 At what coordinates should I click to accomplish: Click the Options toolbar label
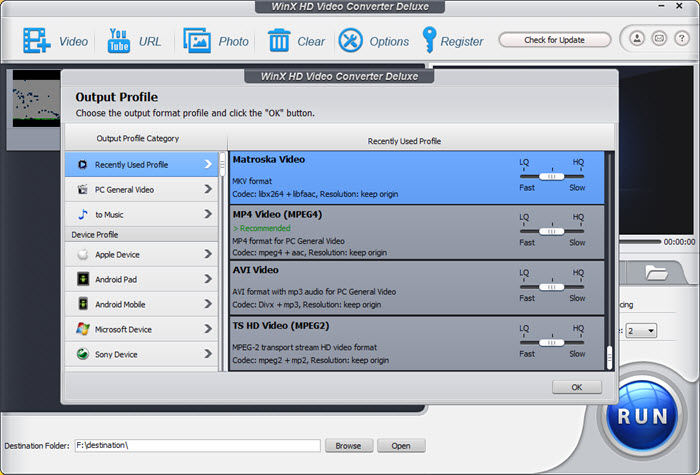(x=389, y=42)
